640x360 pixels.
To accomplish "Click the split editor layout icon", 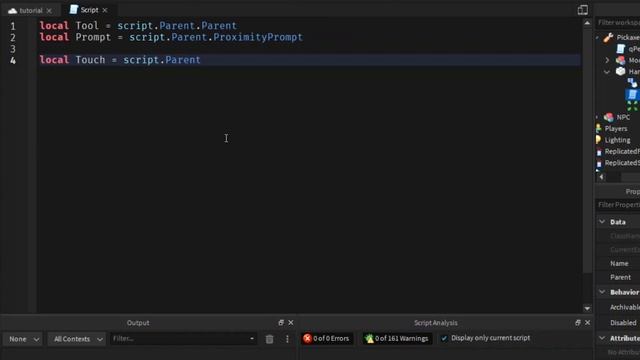I will [583, 10].
